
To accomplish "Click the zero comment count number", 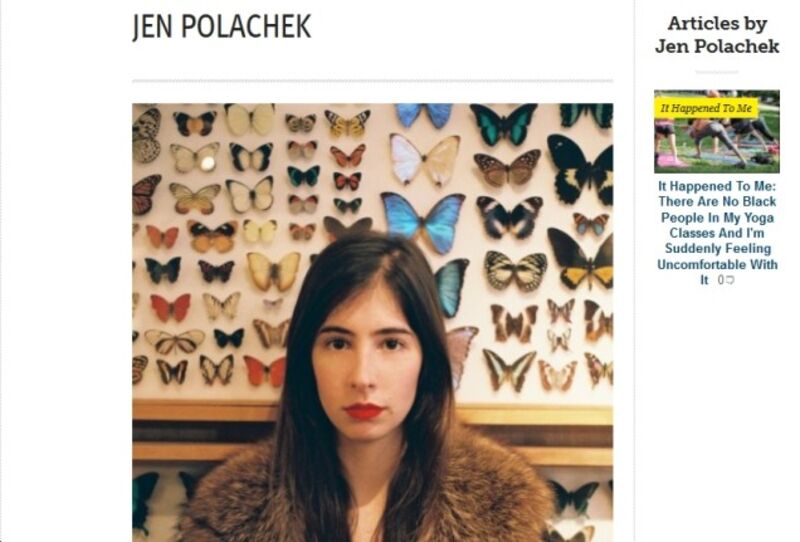I will click(720, 280).
